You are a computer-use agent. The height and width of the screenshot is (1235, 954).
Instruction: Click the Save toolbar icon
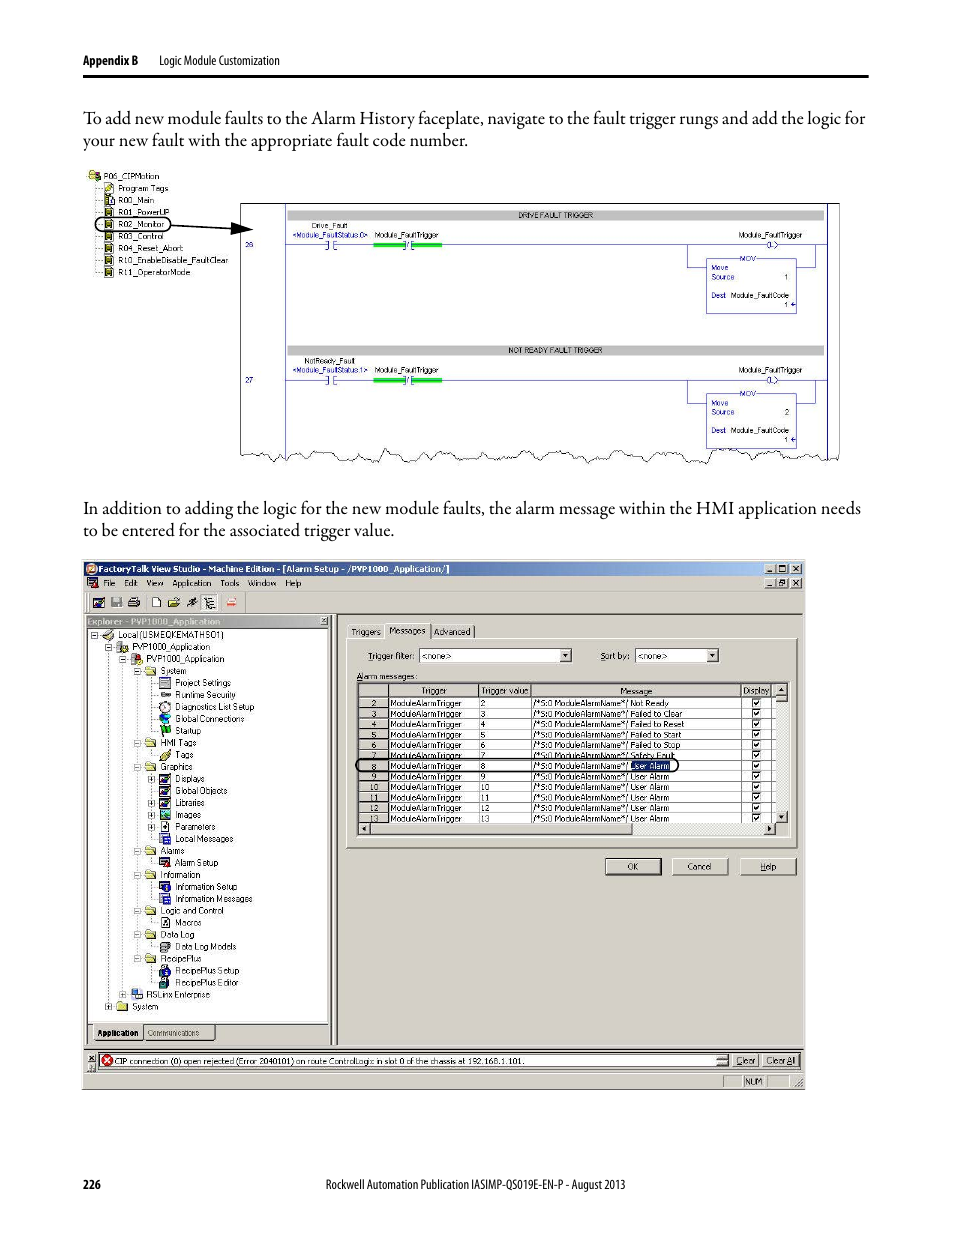tap(116, 602)
